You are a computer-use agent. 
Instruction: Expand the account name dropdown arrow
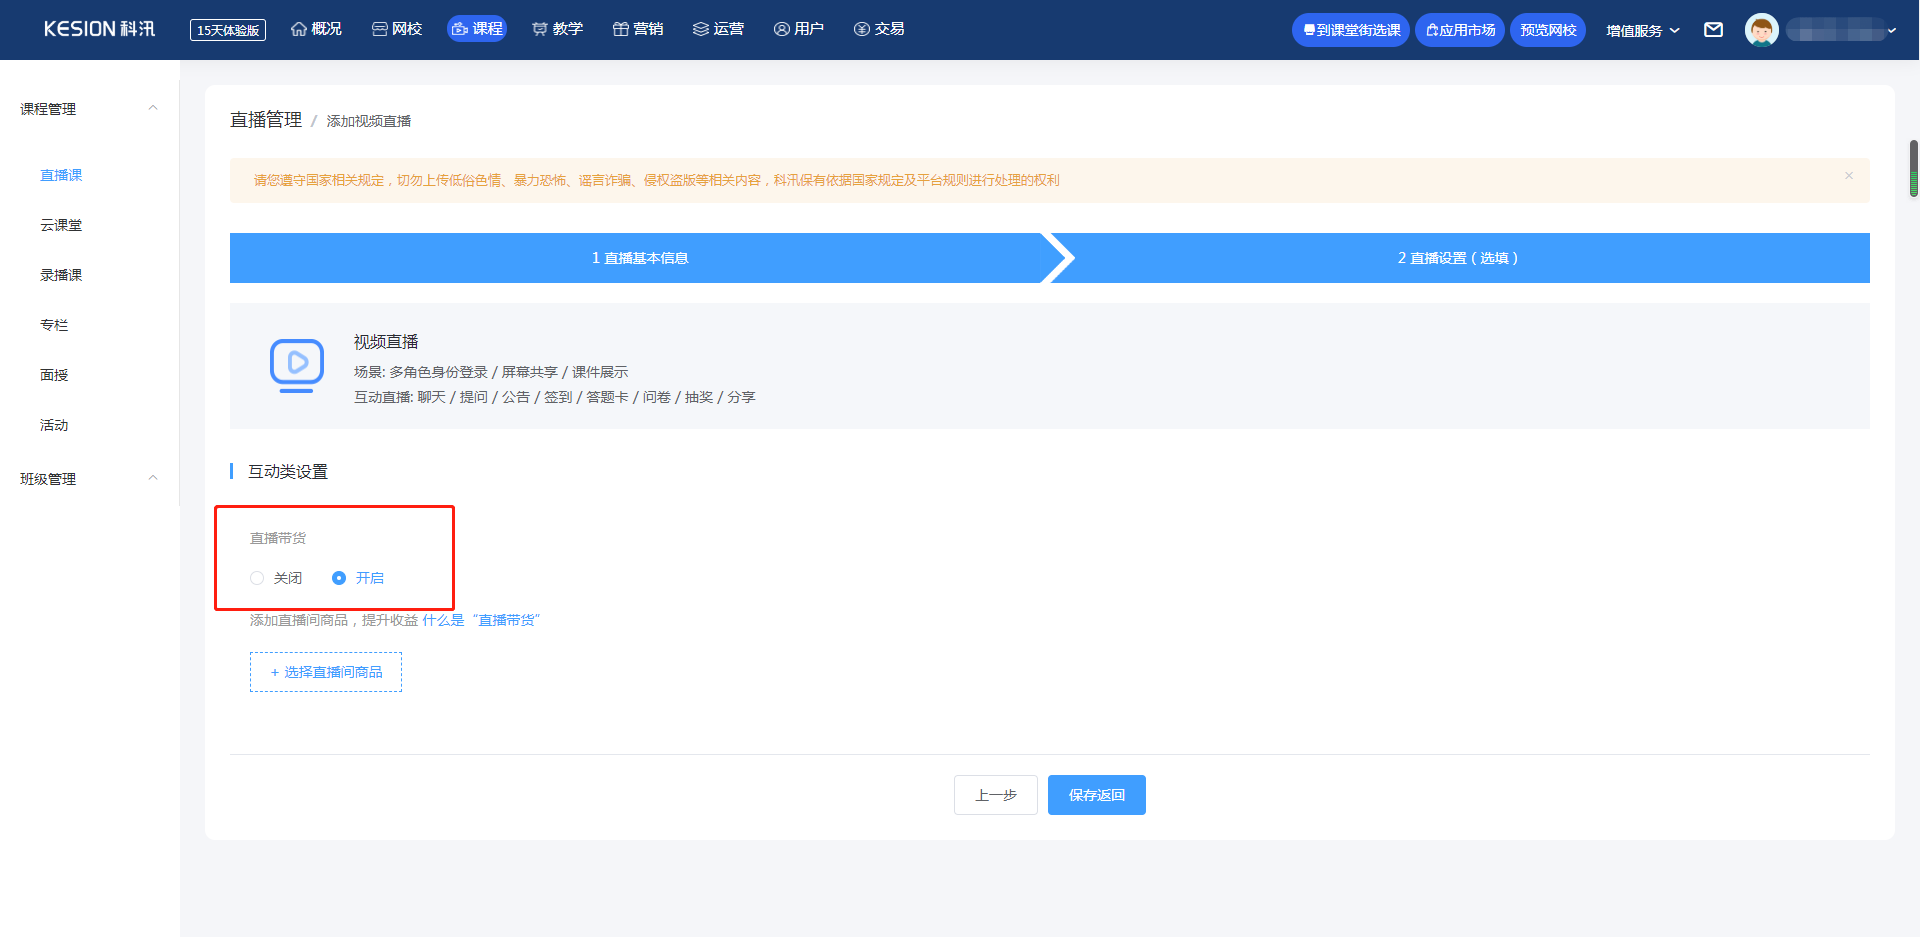tap(1892, 31)
